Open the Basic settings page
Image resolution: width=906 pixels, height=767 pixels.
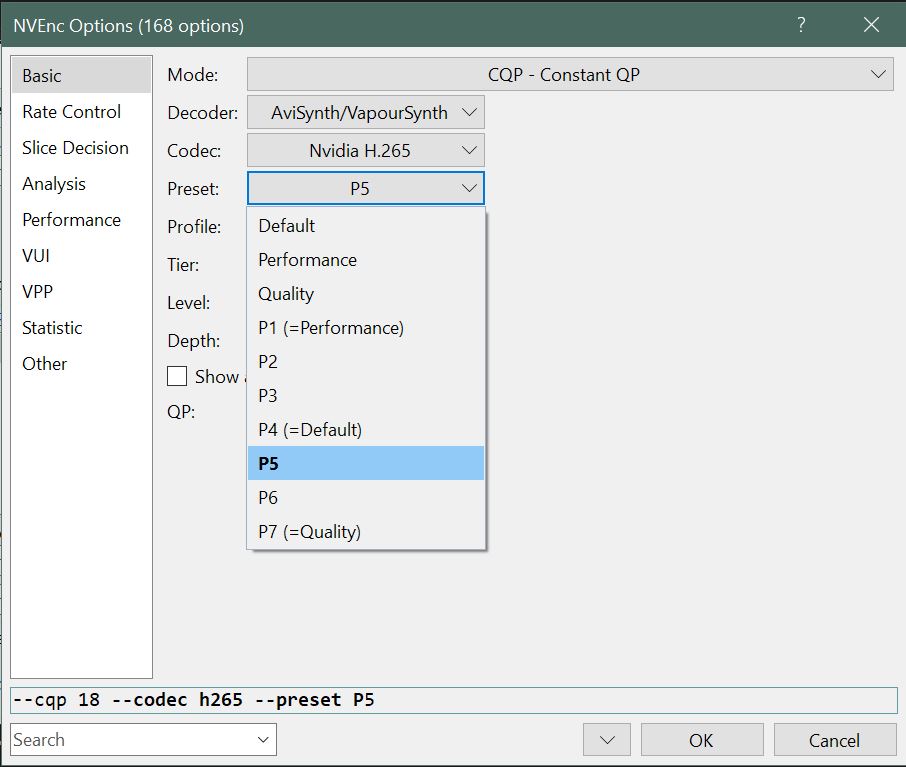[81, 76]
